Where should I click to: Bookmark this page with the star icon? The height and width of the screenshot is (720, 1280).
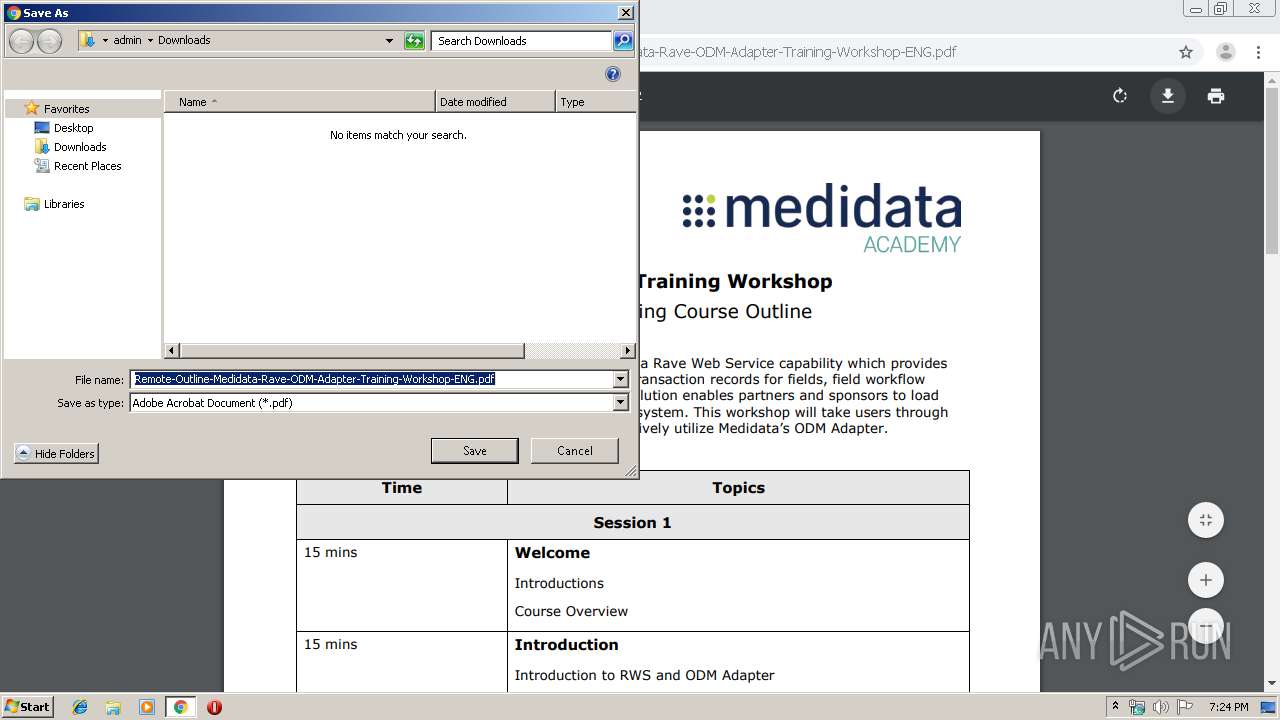coord(1186,52)
